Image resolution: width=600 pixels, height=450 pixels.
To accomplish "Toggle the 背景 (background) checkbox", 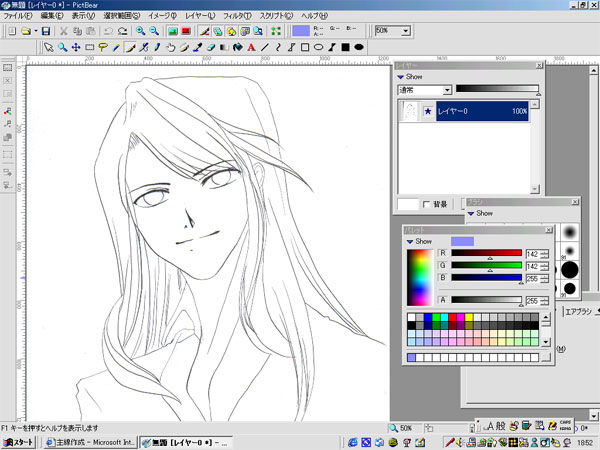I will pyautogui.click(x=428, y=204).
